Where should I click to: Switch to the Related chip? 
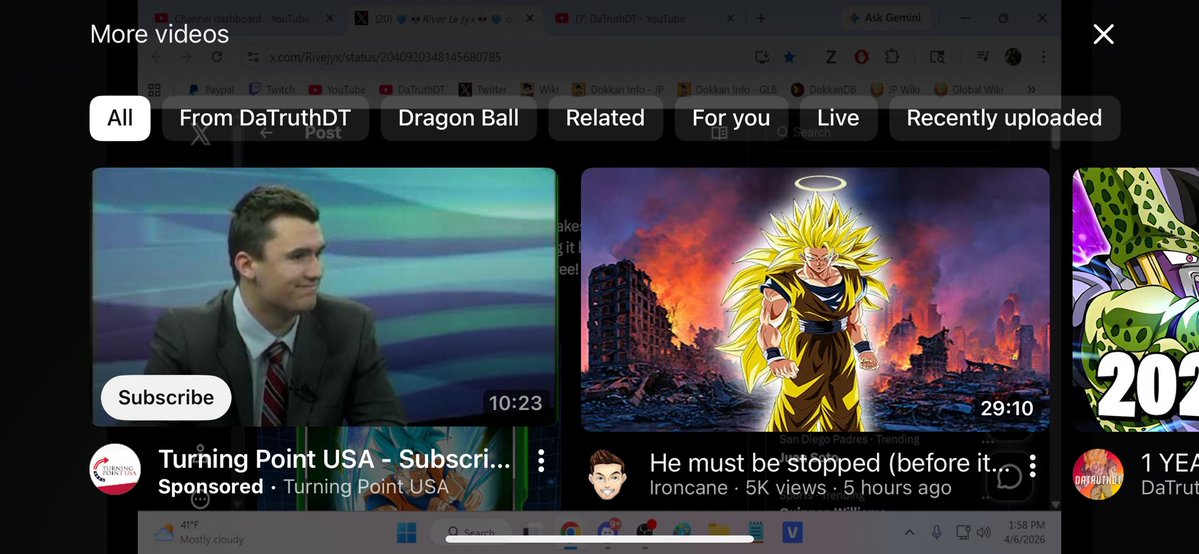coord(605,118)
